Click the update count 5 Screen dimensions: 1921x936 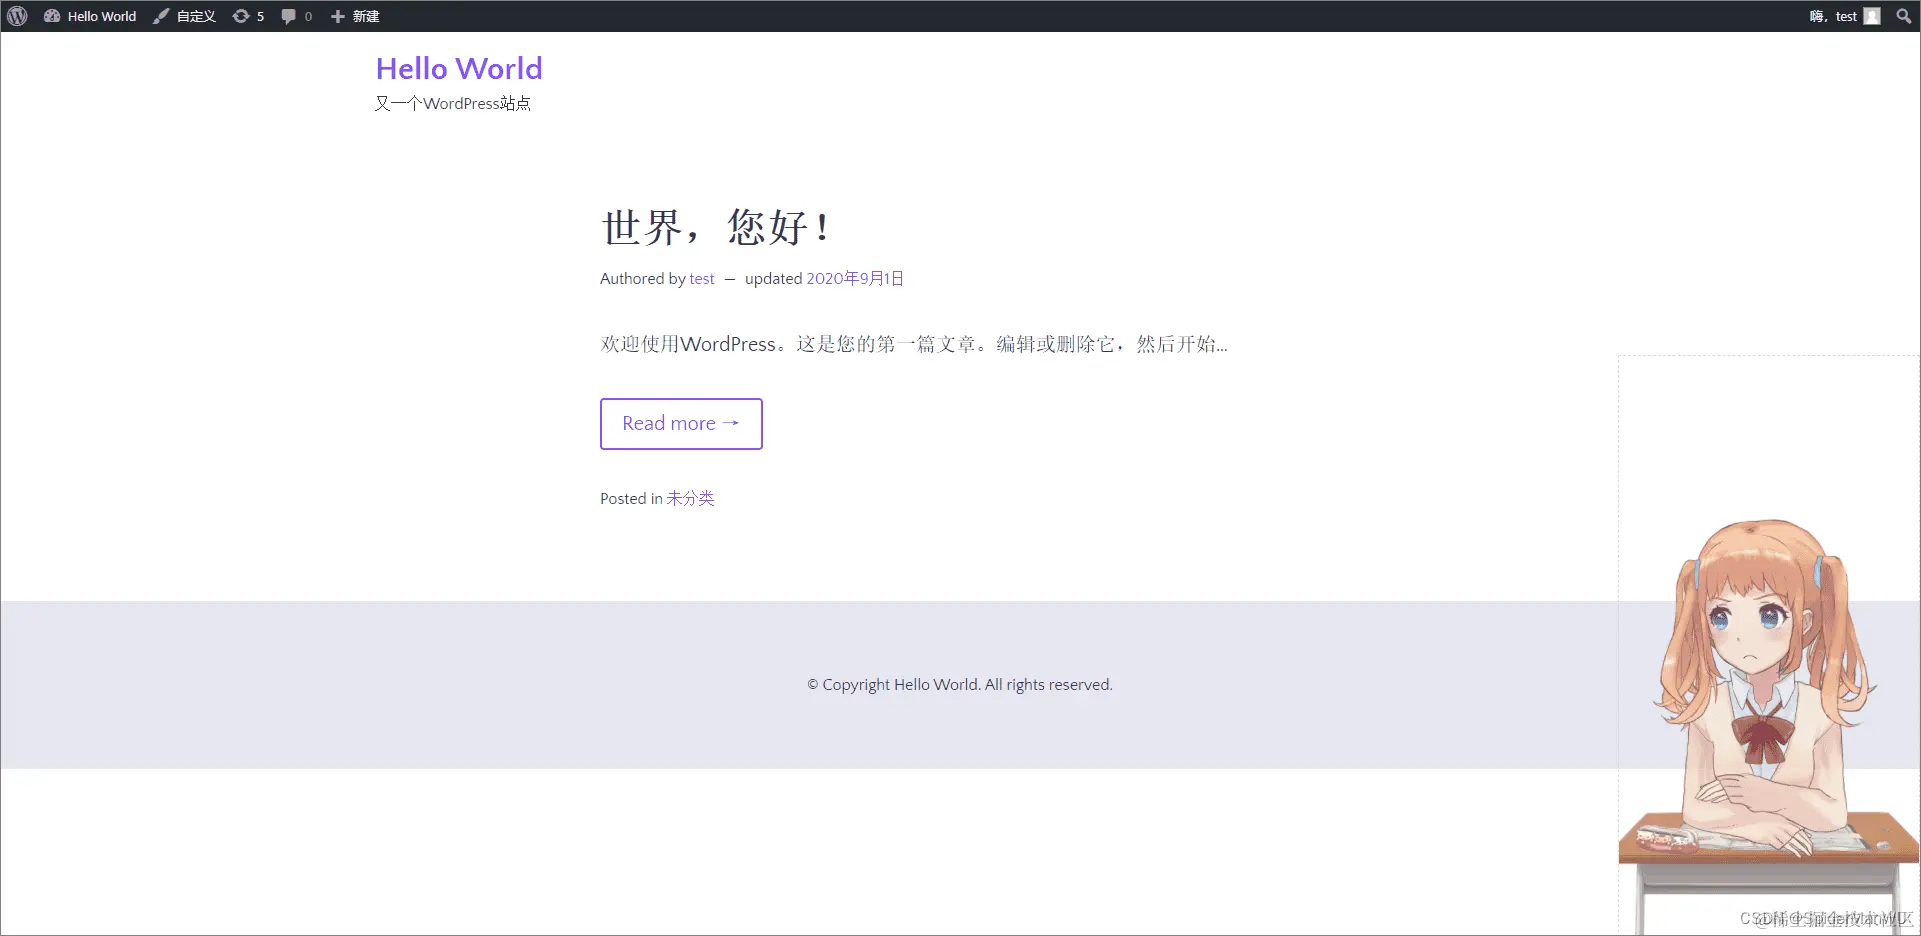[261, 16]
